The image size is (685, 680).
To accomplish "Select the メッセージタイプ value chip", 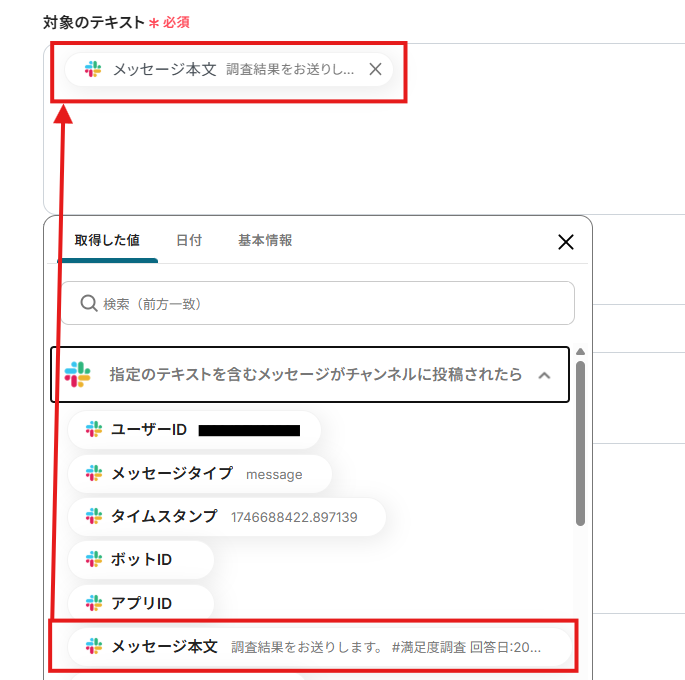I will 200,473.
